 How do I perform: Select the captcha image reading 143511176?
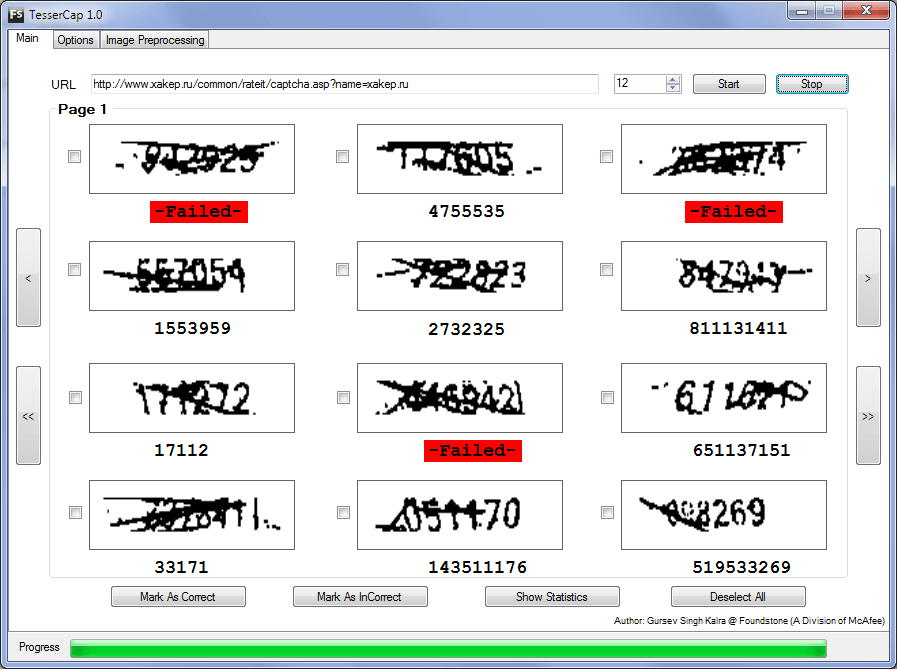[x=459, y=515]
